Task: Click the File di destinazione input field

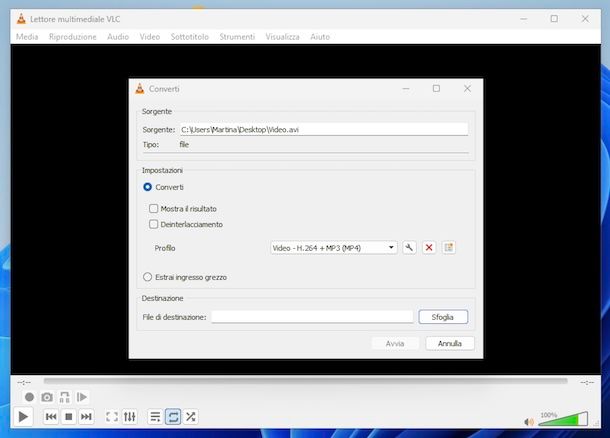Action: (312, 317)
